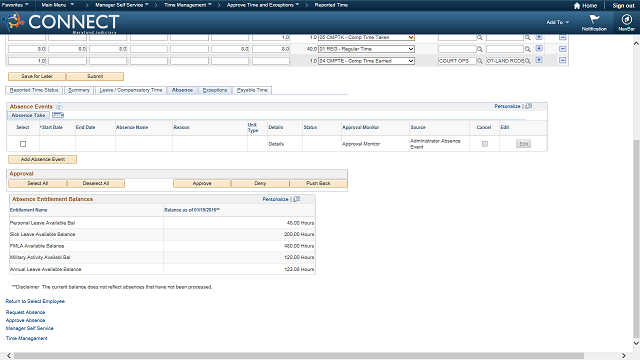Image resolution: width=640 pixels, height=360 pixels.
Task: Open first lookup in Regular Time row
Action: pos(480,49)
